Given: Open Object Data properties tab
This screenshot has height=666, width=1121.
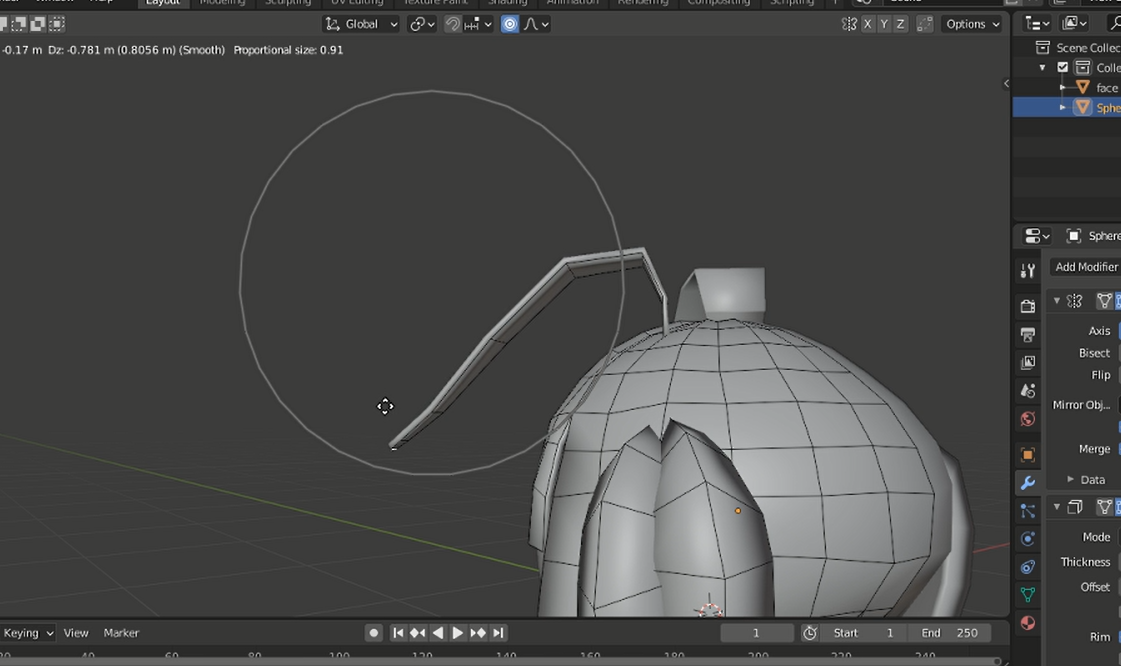Looking at the screenshot, I should 1028,595.
